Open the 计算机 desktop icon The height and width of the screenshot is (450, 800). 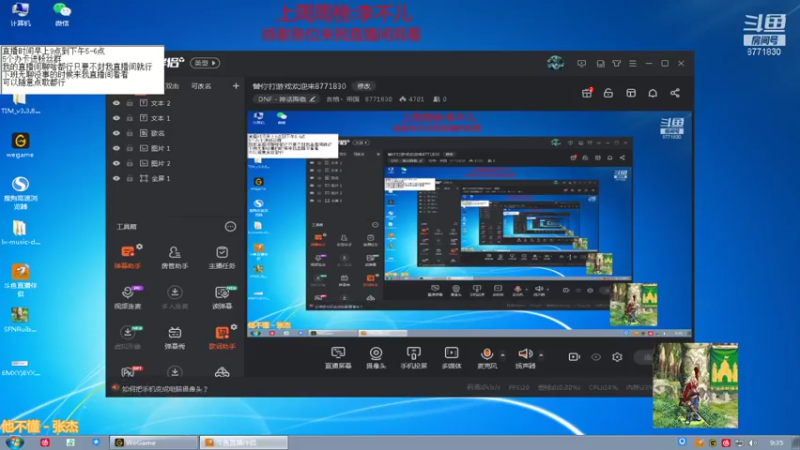coord(20,14)
